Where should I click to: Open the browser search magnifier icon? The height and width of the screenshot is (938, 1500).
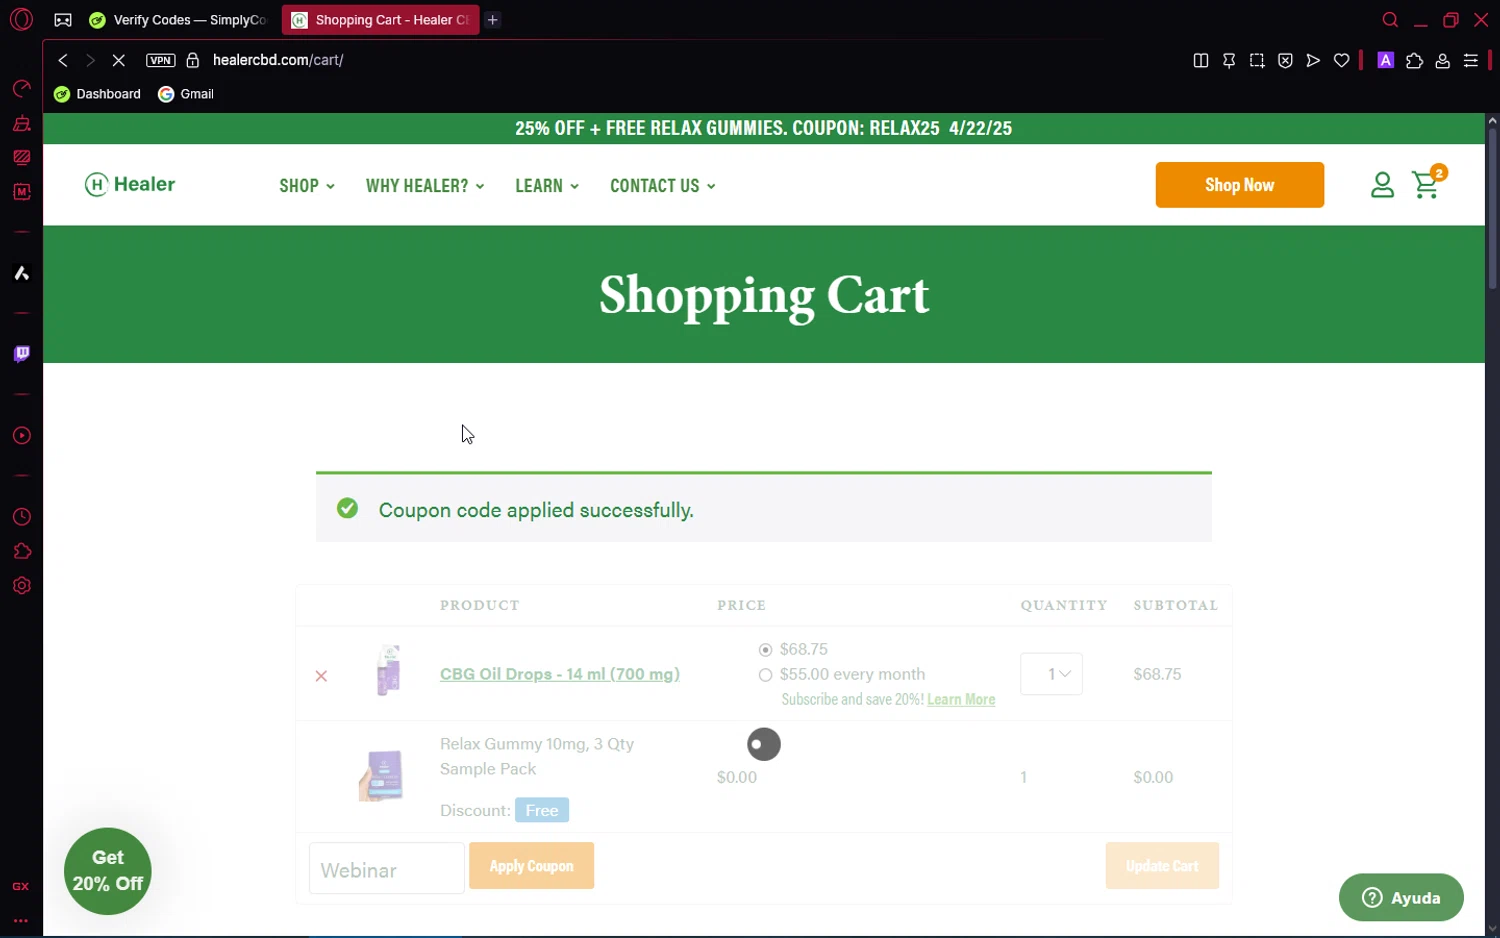[x=1390, y=20]
